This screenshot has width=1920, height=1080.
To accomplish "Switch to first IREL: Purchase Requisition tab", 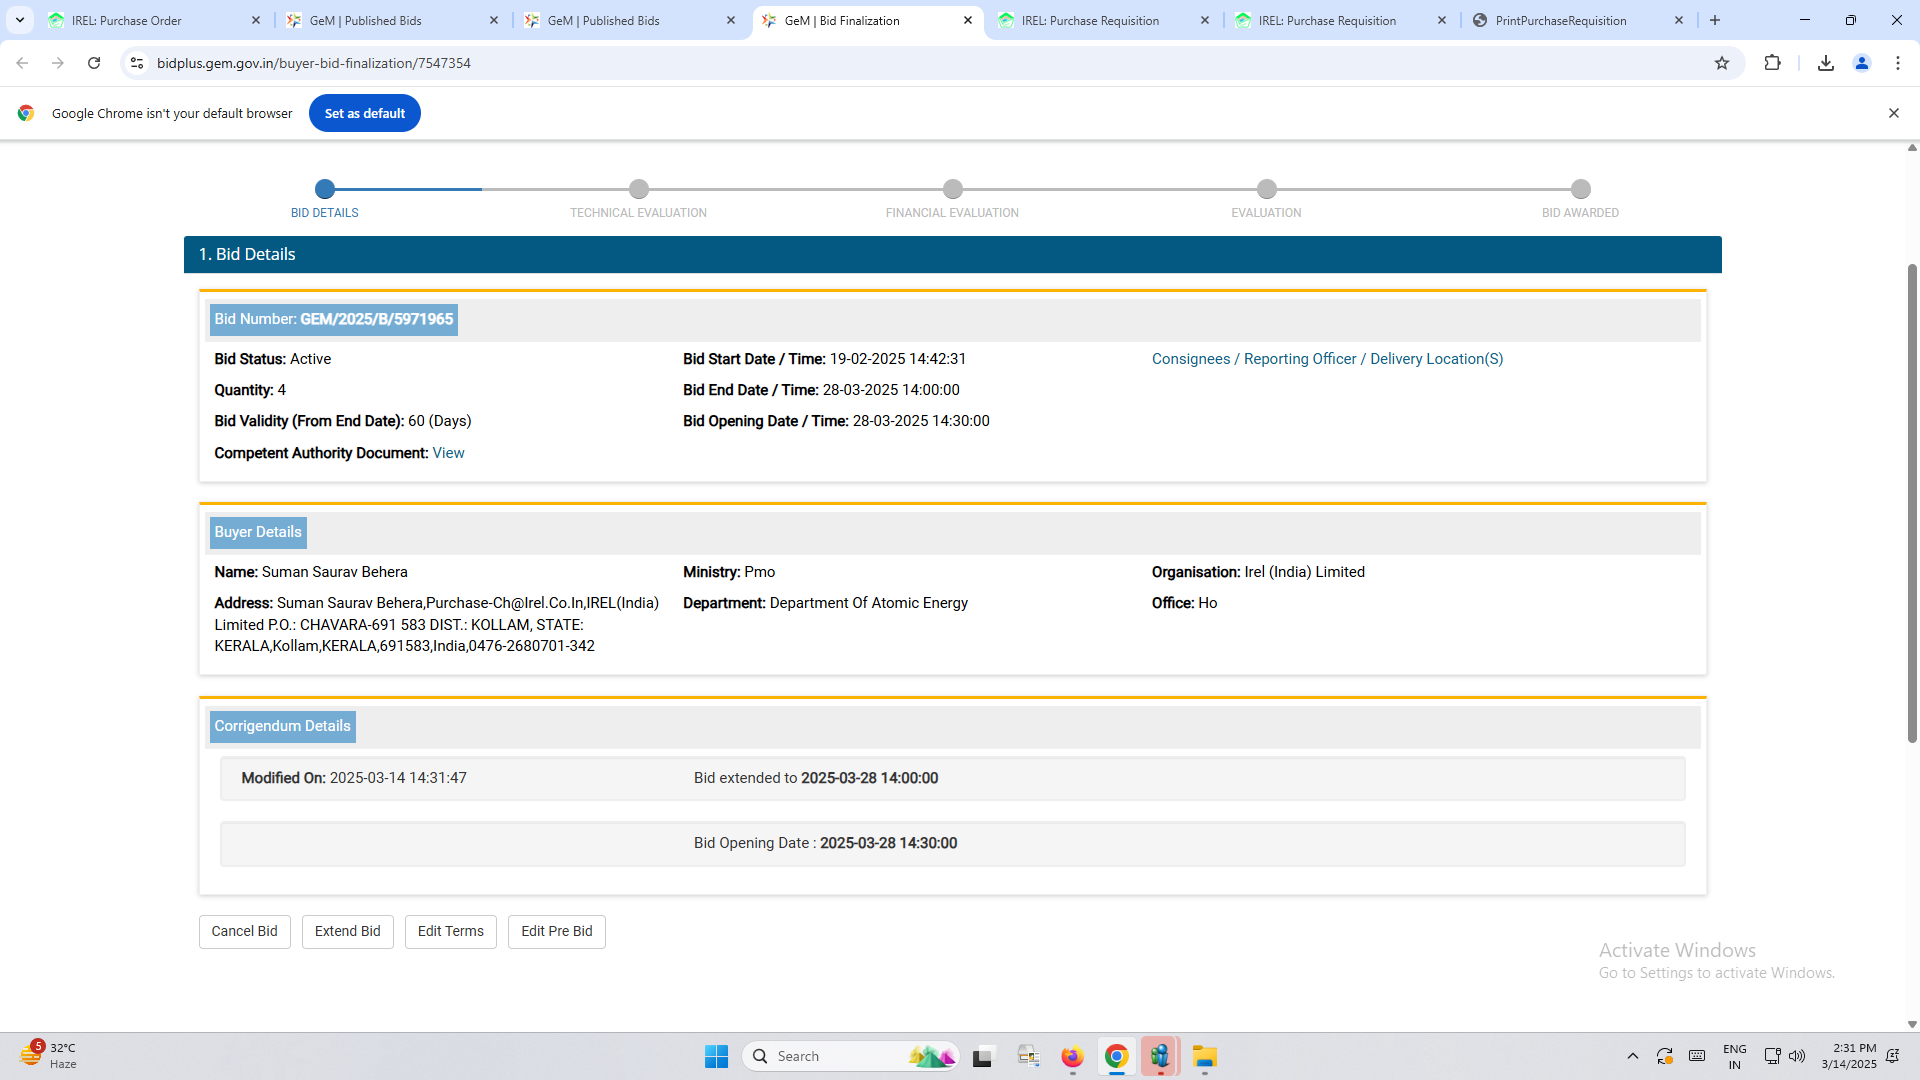I will pos(1104,20).
